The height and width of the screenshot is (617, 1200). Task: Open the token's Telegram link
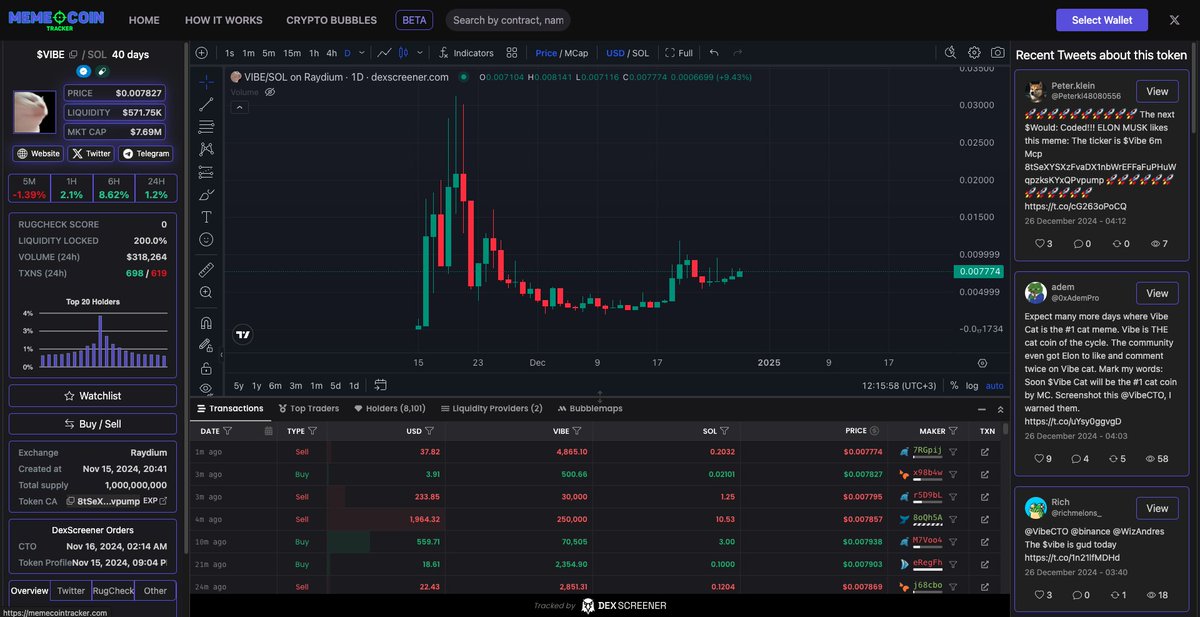pos(146,154)
